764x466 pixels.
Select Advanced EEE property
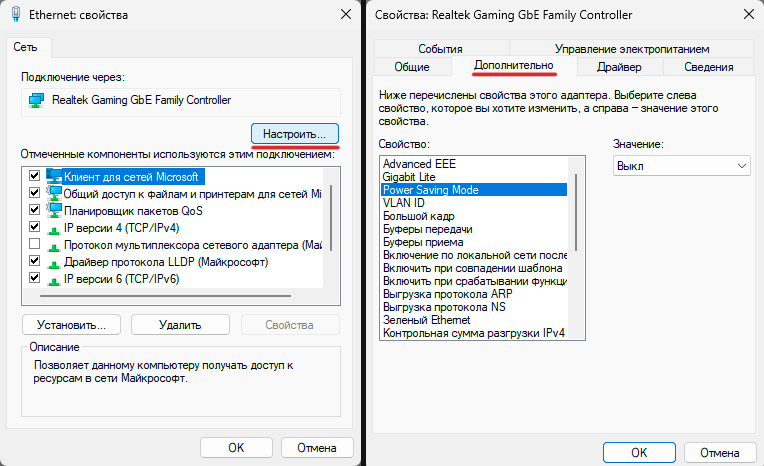(474, 164)
